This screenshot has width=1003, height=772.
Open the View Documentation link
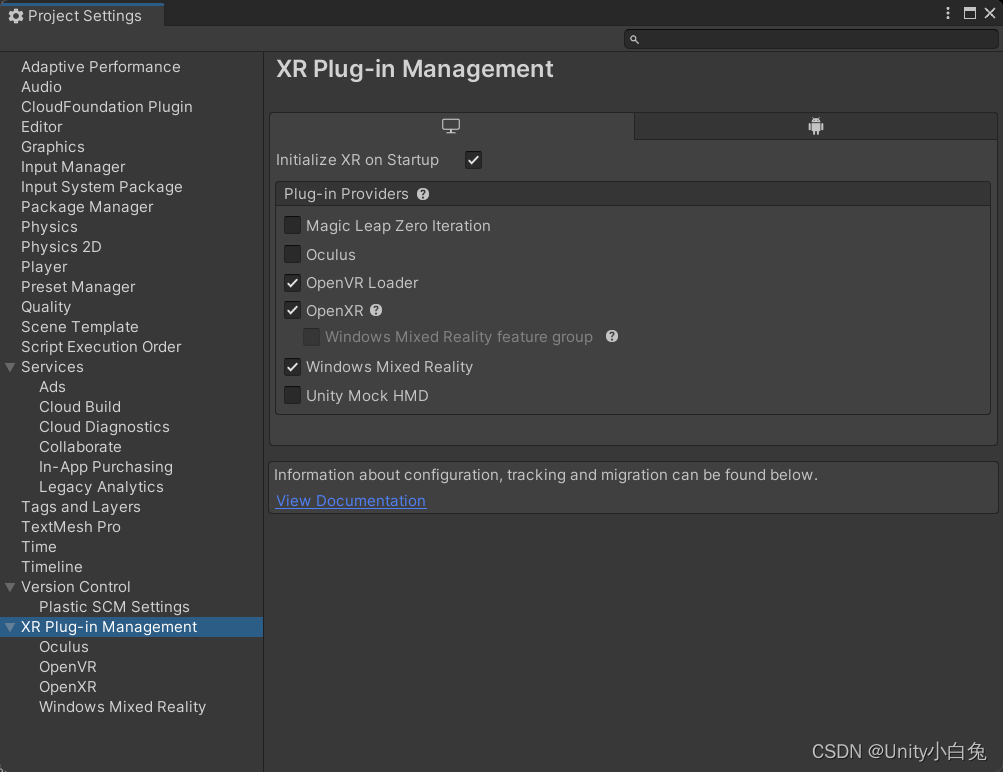click(x=351, y=501)
